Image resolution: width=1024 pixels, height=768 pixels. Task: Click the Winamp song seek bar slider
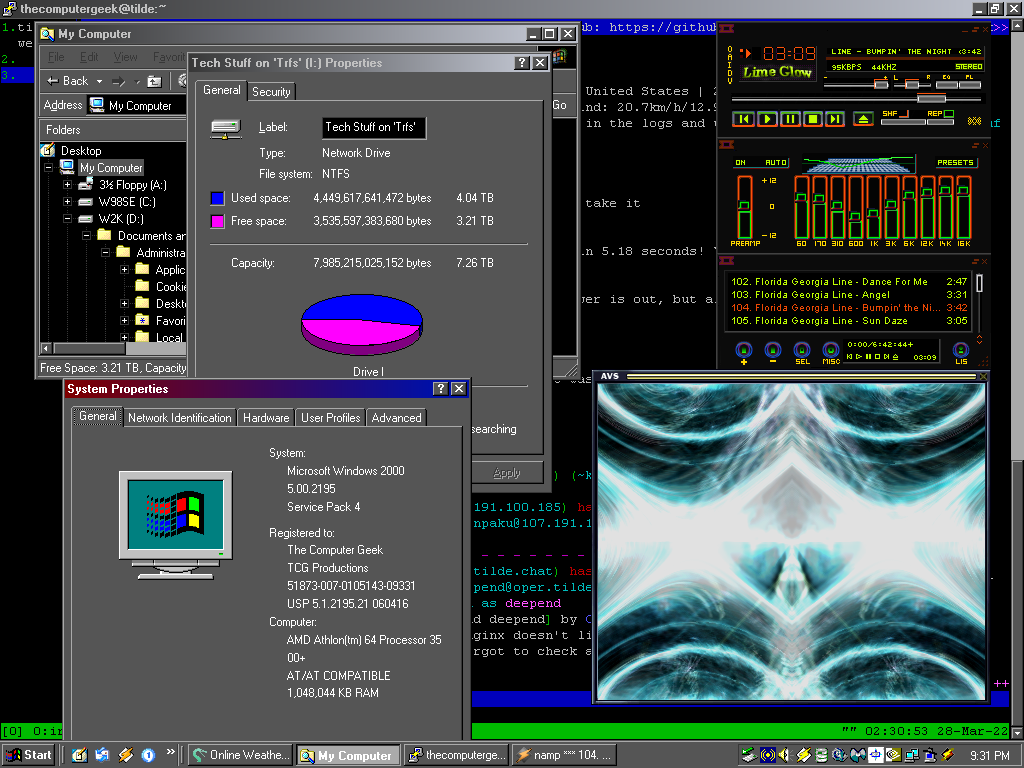930,99
